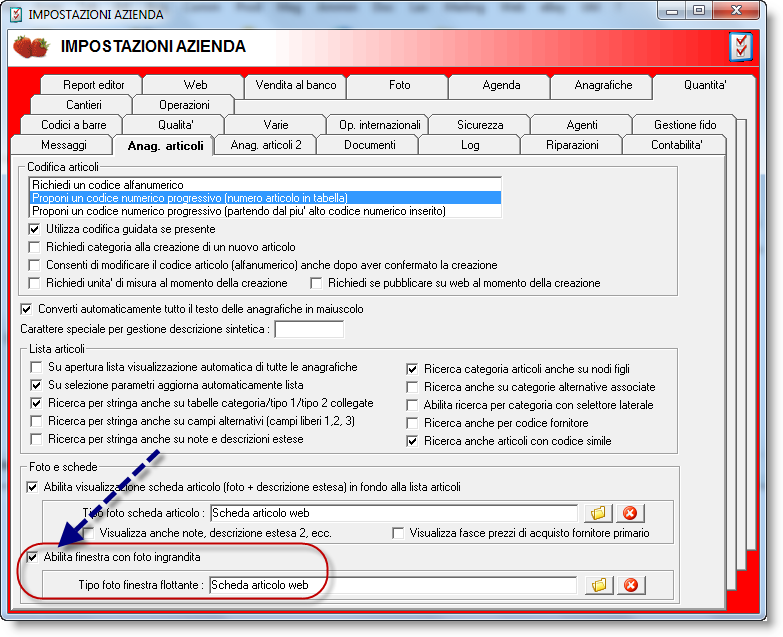This screenshot has width=783, height=637.
Task: Click the strawberry logo in header
Action: (x=31, y=47)
